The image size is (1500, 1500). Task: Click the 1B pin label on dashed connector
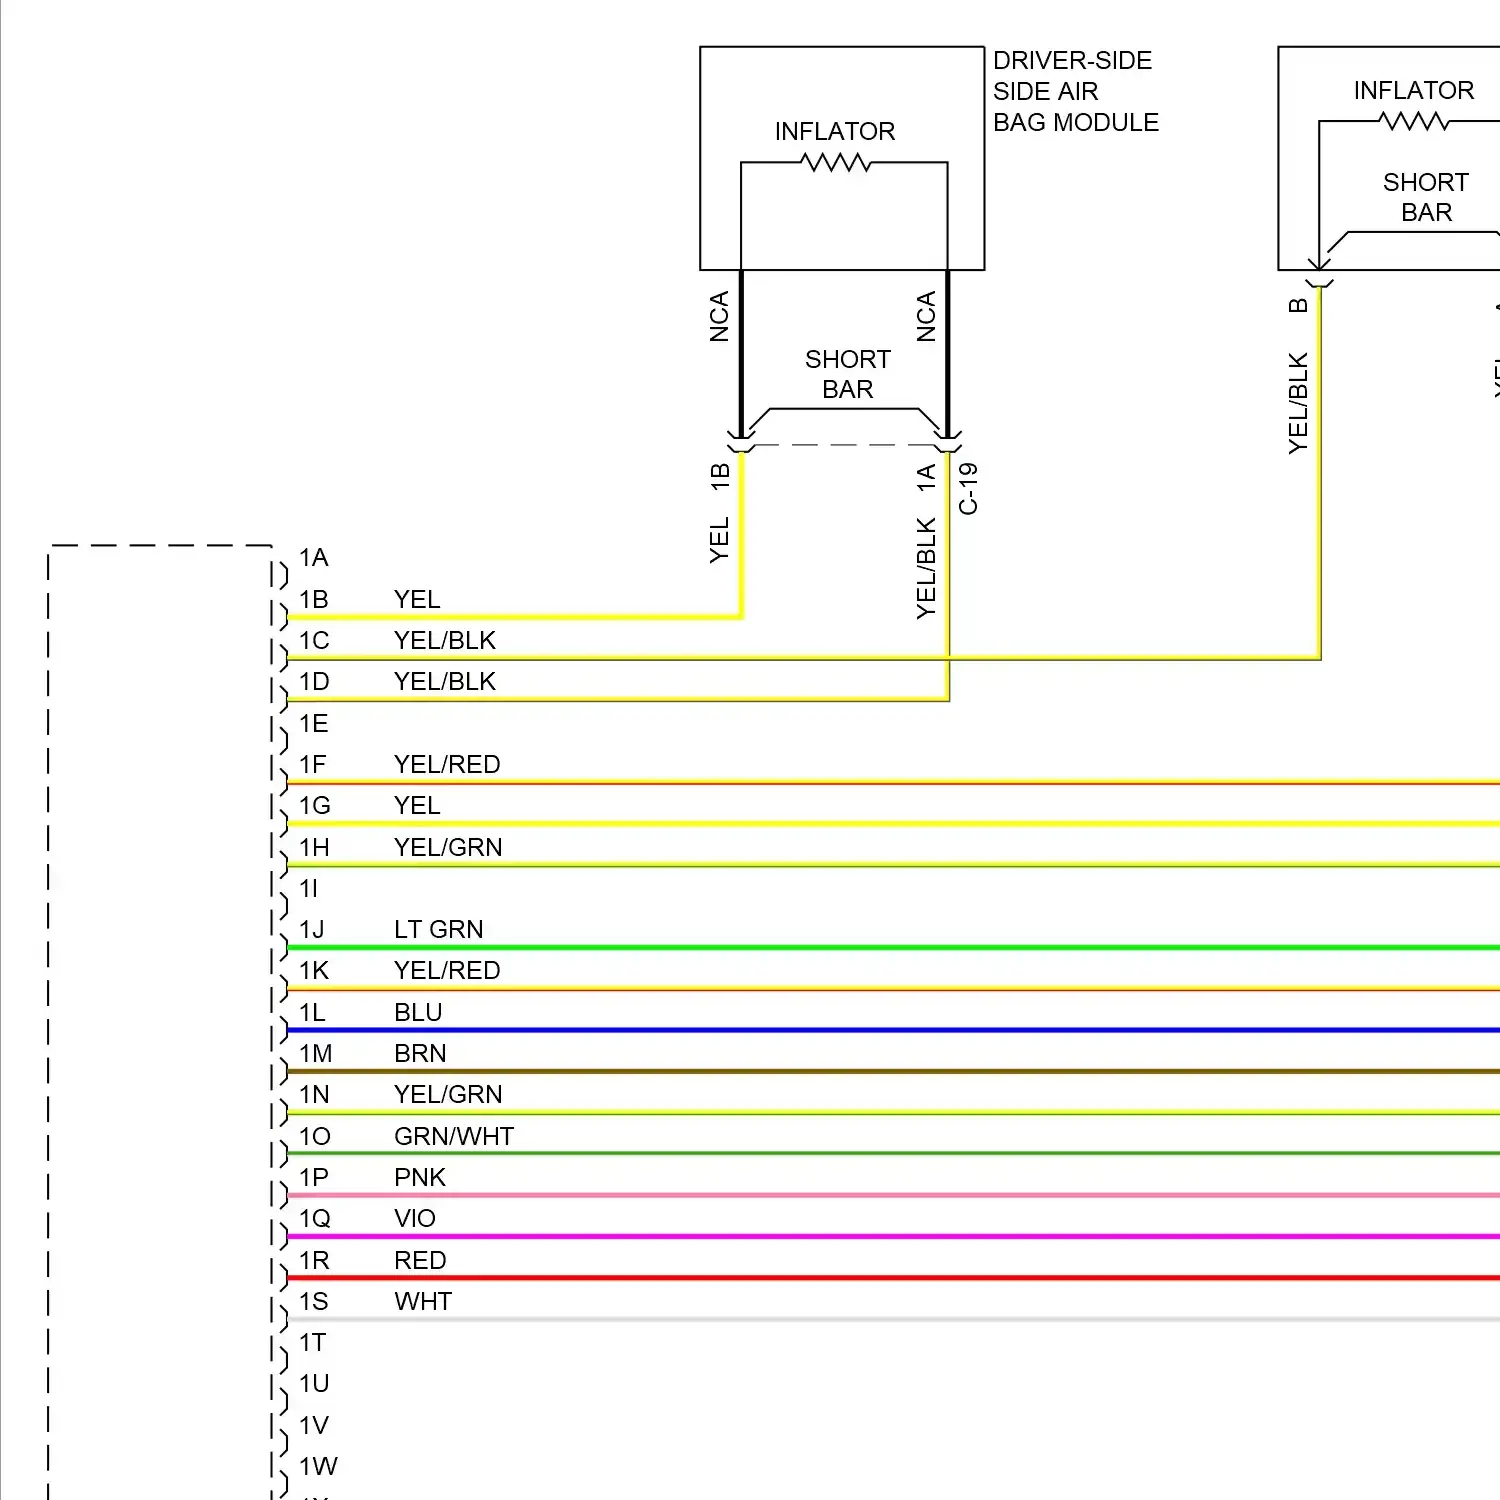coord(314,599)
